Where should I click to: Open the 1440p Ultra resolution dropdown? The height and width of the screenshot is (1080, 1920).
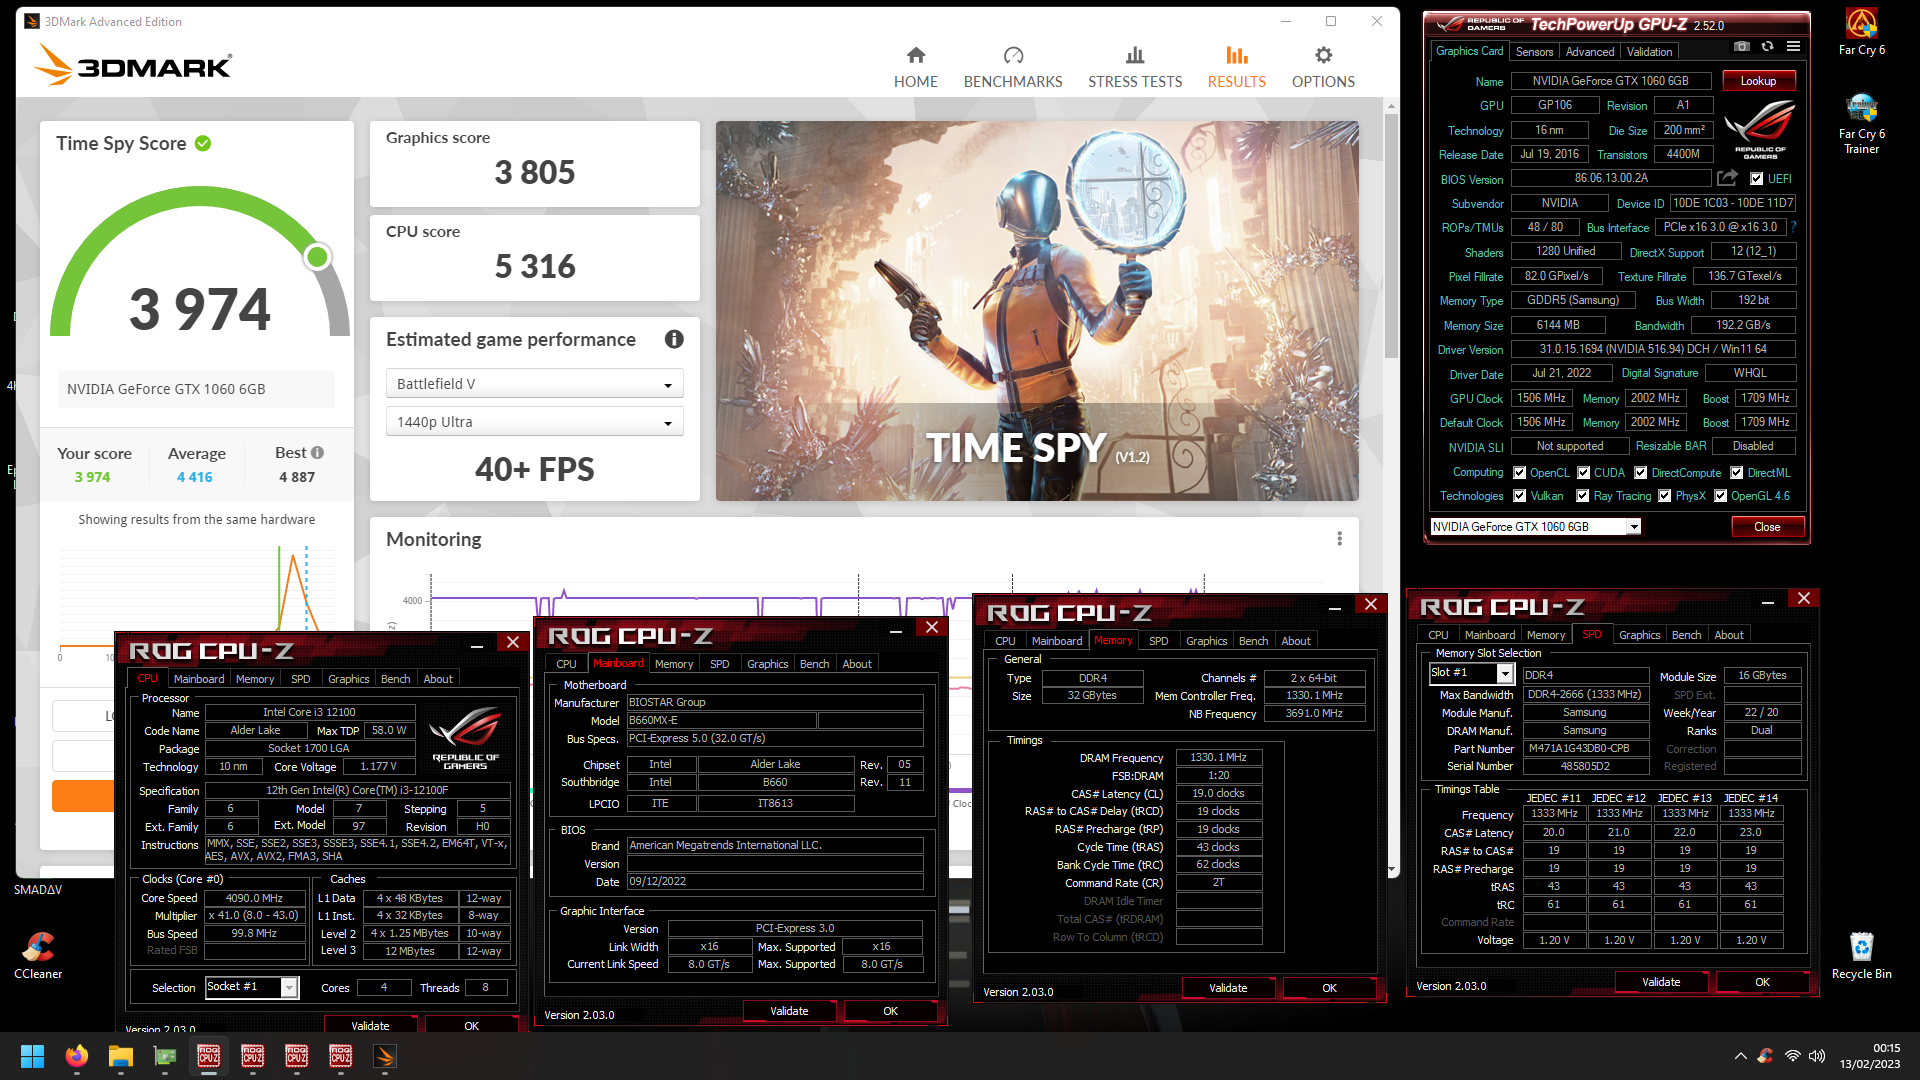click(x=534, y=422)
